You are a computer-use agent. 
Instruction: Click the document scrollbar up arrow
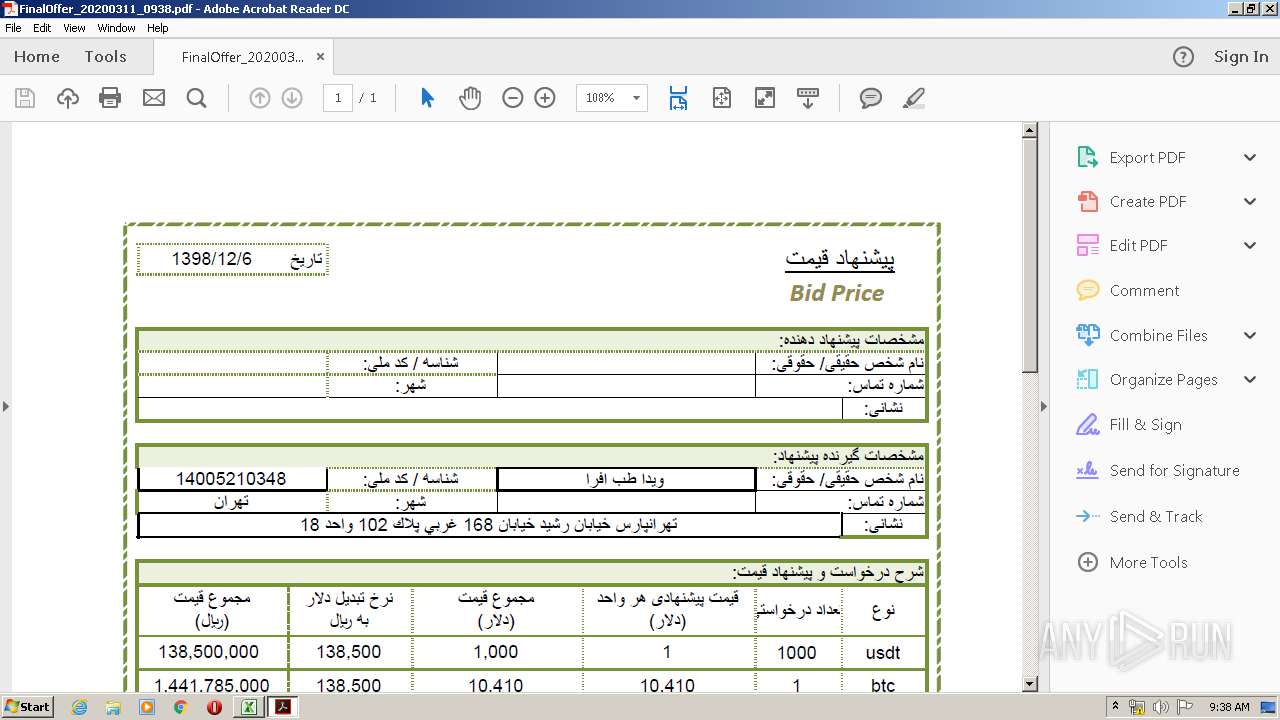coord(1030,130)
